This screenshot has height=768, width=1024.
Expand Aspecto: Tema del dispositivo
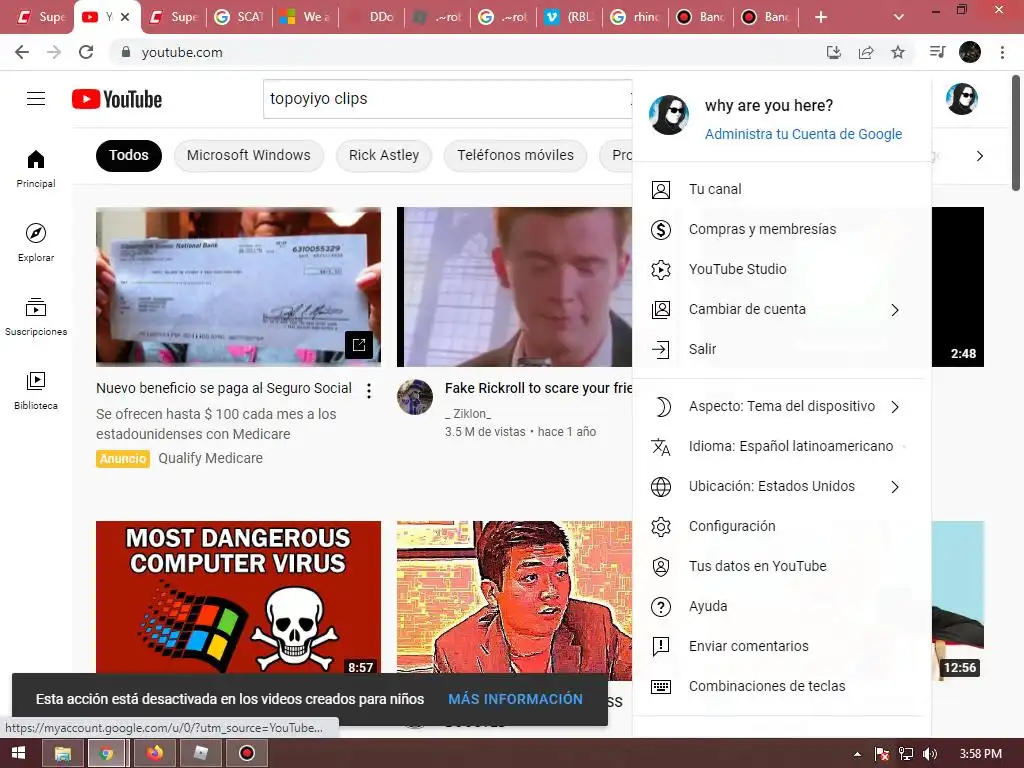(x=782, y=406)
